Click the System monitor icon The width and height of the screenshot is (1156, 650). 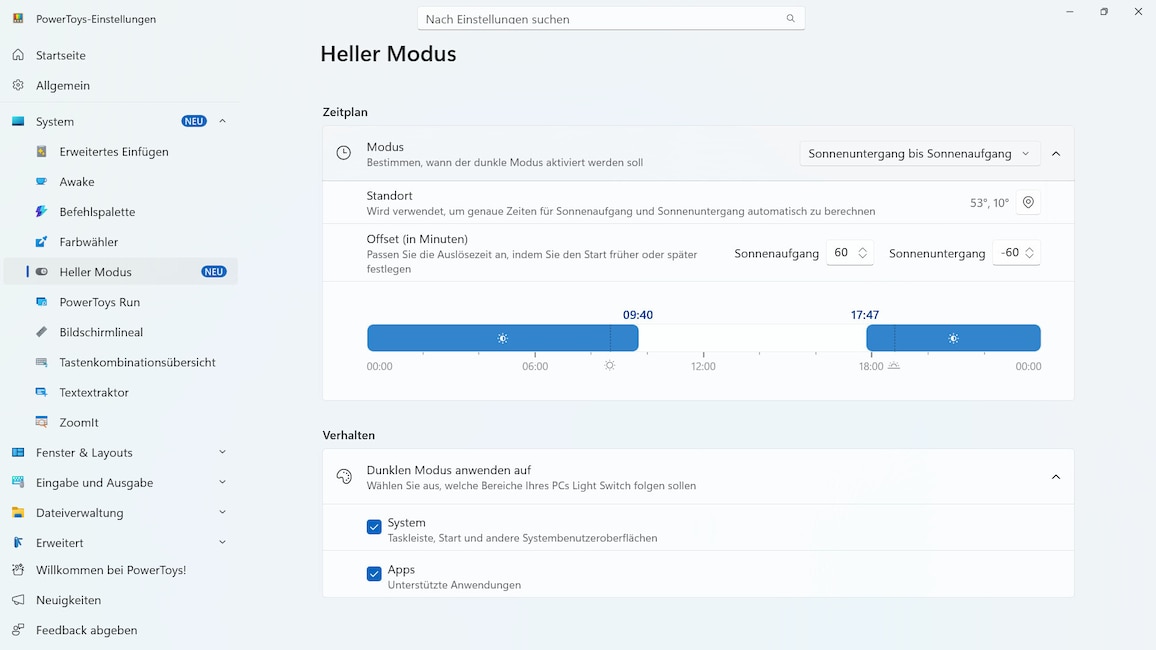(18, 121)
